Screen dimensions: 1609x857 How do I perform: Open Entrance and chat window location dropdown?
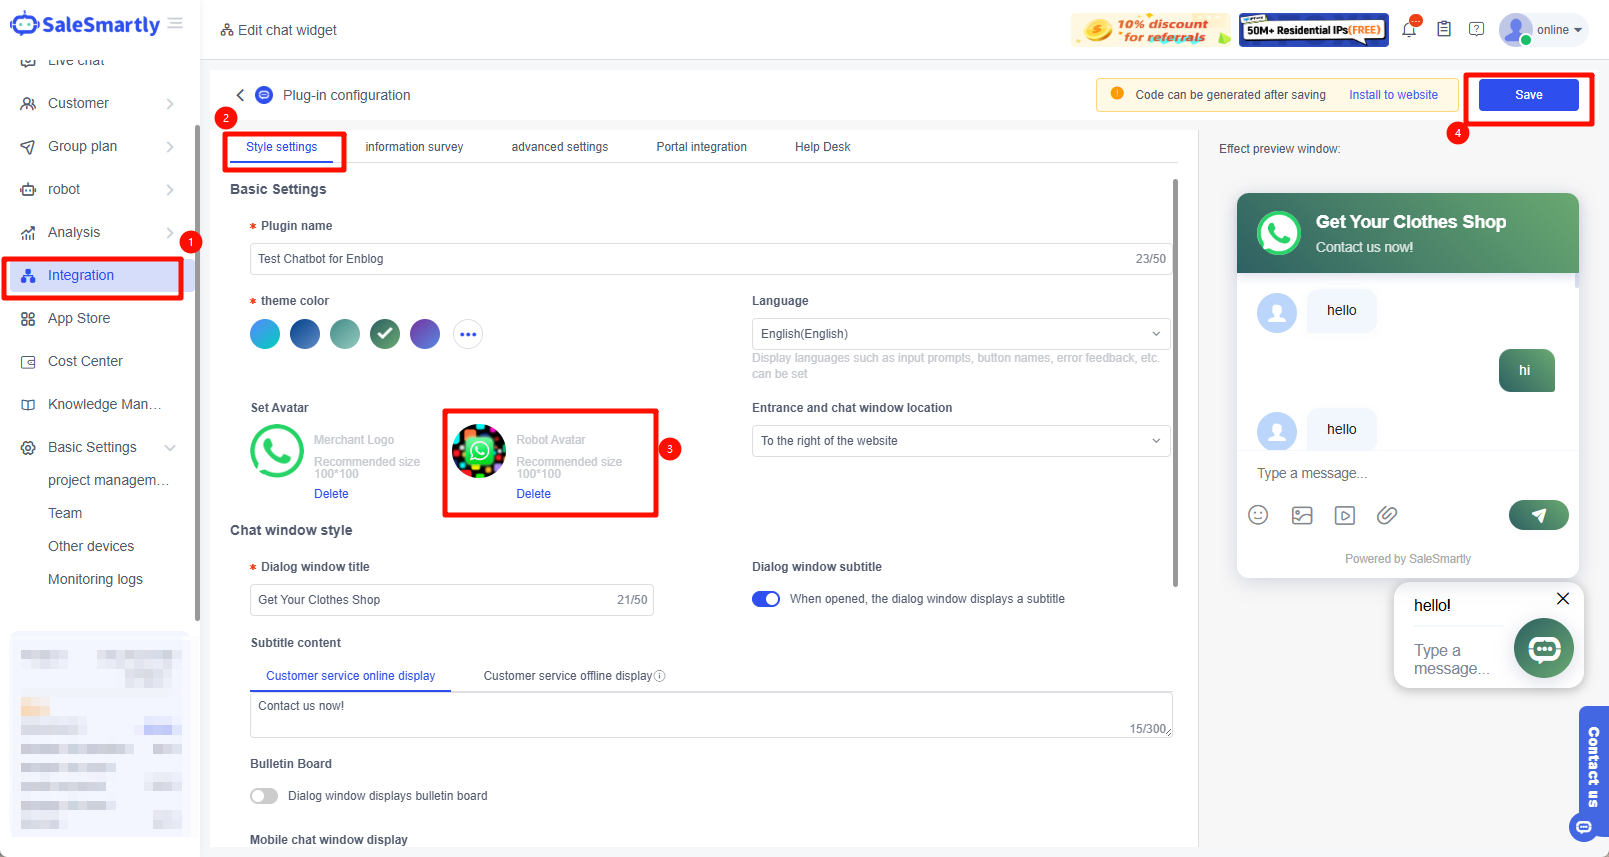(x=960, y=441)
